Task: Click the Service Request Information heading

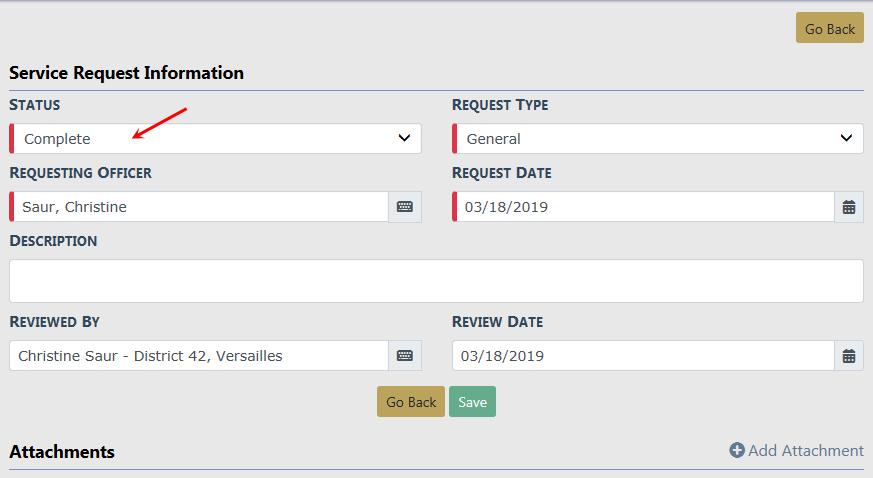Action: (126, 73)
